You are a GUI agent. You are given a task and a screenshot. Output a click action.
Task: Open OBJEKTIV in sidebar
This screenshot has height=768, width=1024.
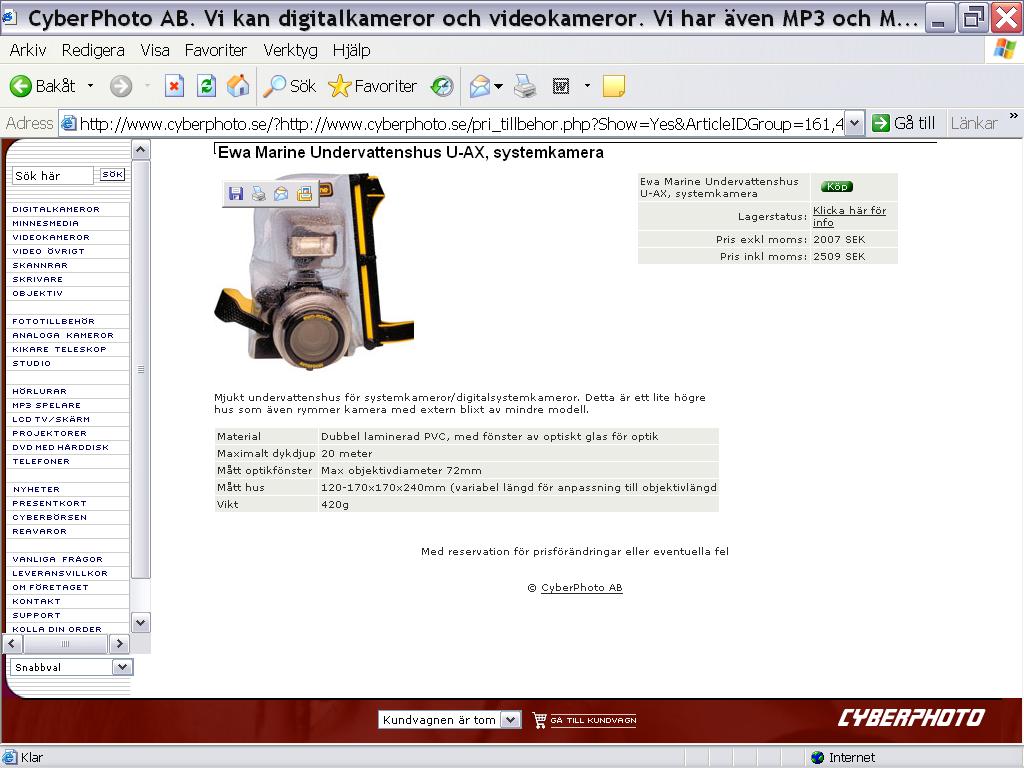37,293
